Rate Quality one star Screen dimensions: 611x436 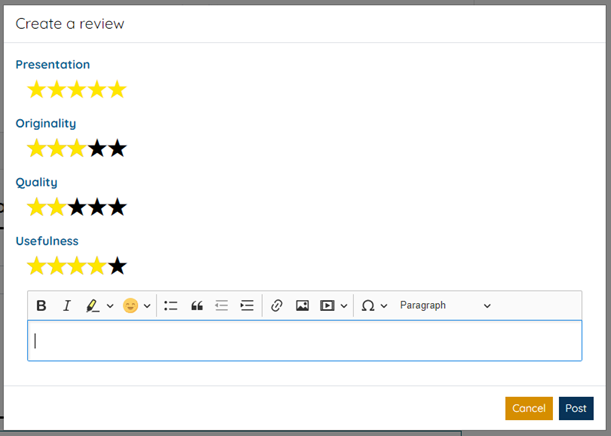(x=37, y=208)
